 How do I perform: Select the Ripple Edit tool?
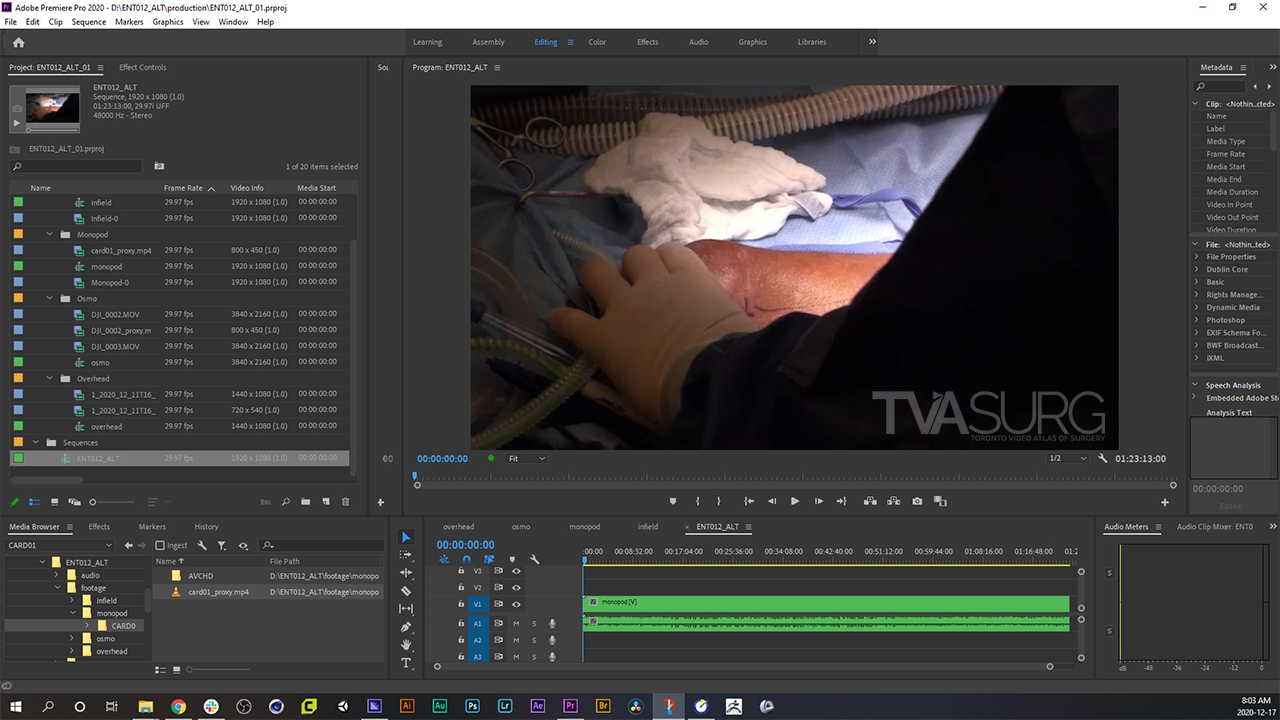[406, 573]
